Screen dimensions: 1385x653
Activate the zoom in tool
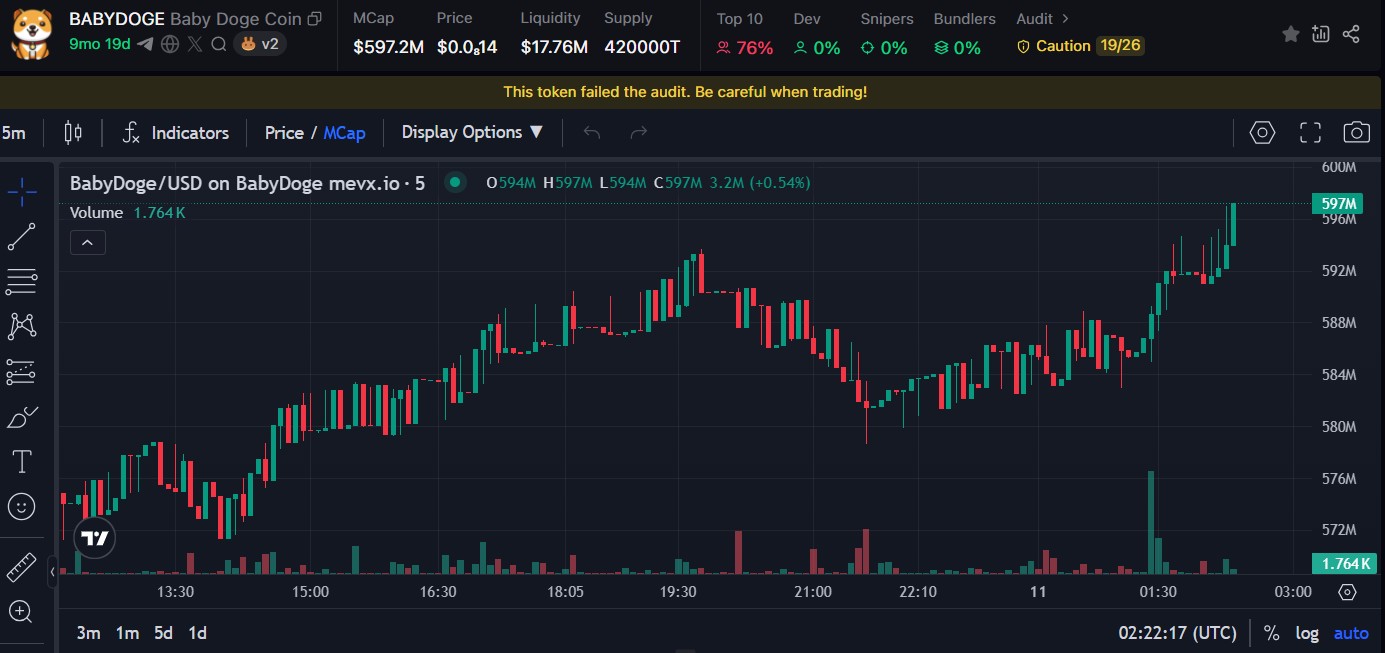(21, 611)
